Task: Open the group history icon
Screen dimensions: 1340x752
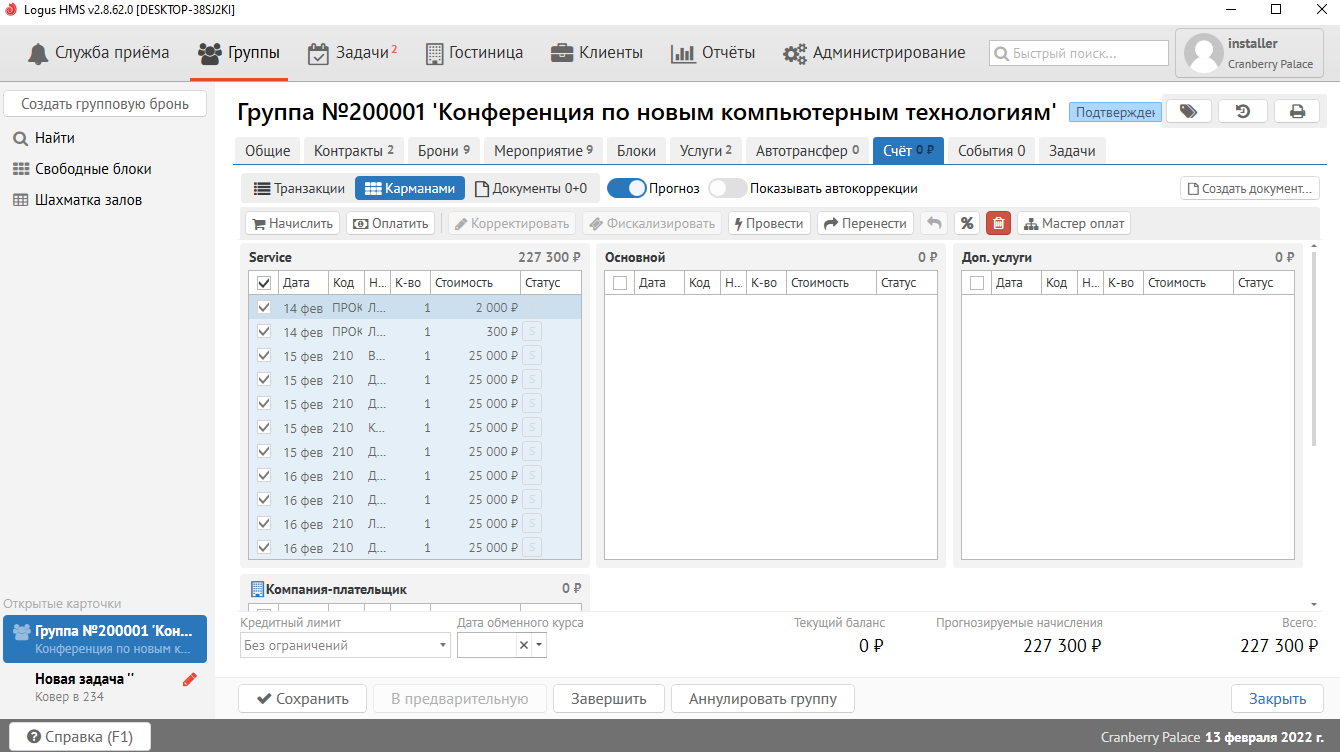Action: 1242,111
